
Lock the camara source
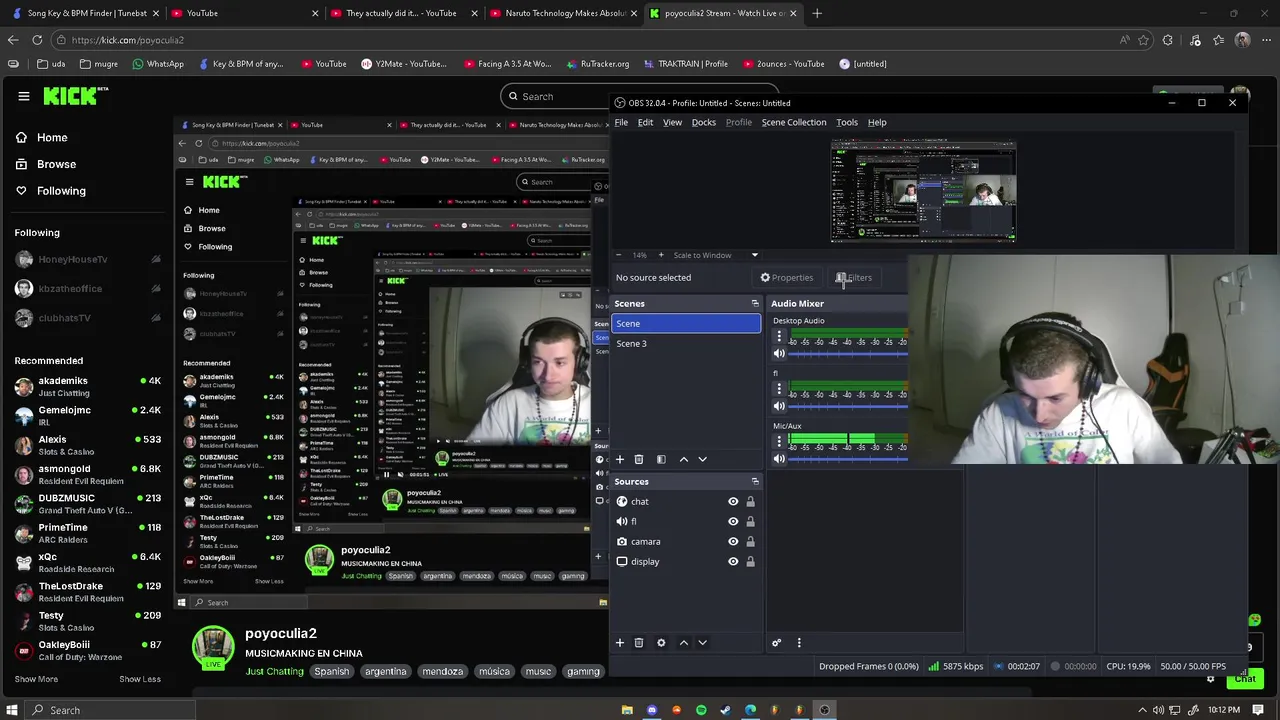[750, 542]
